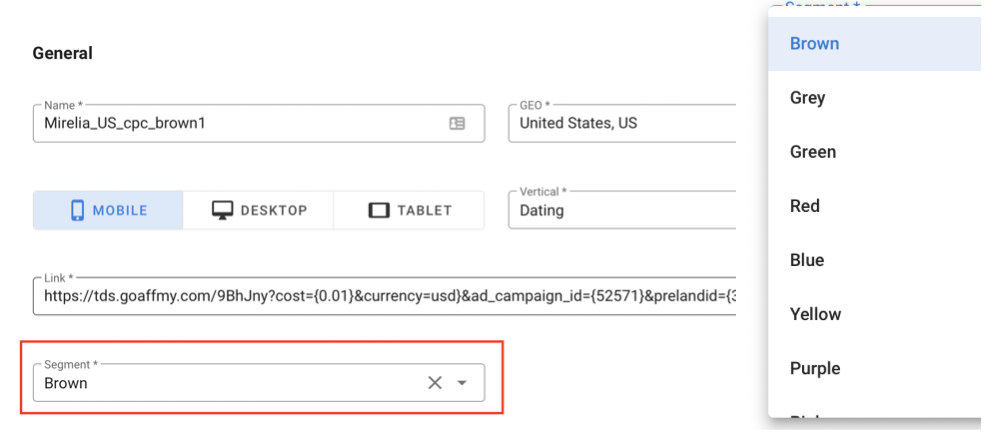This screenshot has height=440, width=1006.
Task: Click the Segment field showing Brown
Action: pyautogui.click(x=259, y=383)
